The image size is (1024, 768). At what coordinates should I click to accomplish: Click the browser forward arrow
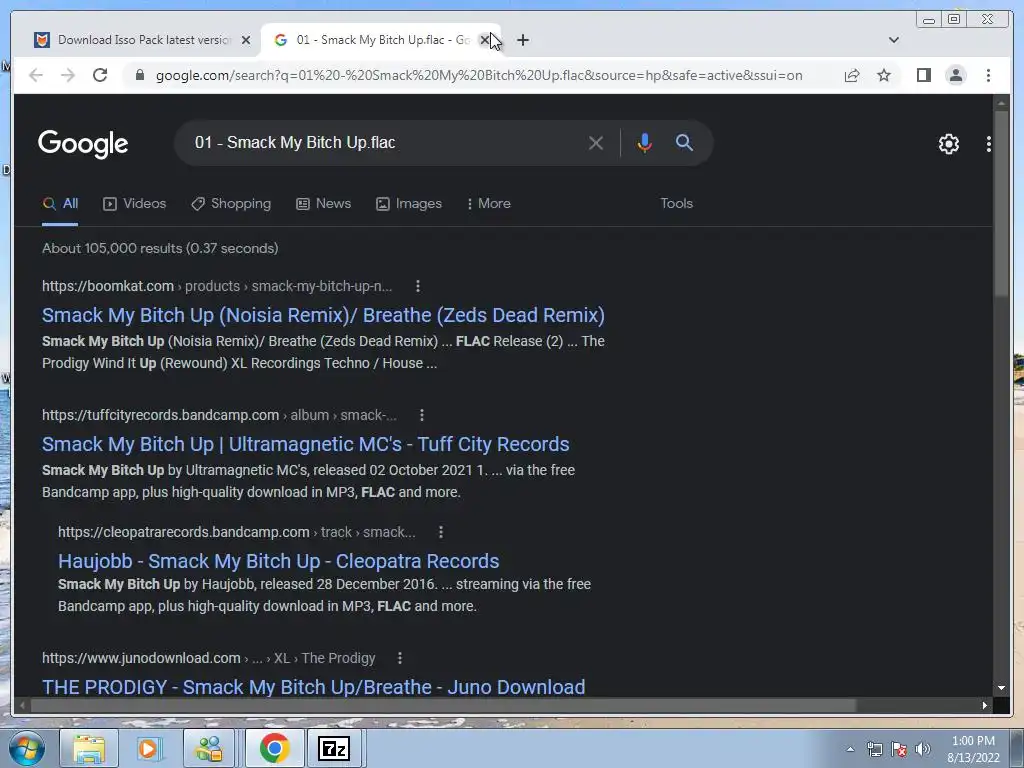(x=68, y=75)
